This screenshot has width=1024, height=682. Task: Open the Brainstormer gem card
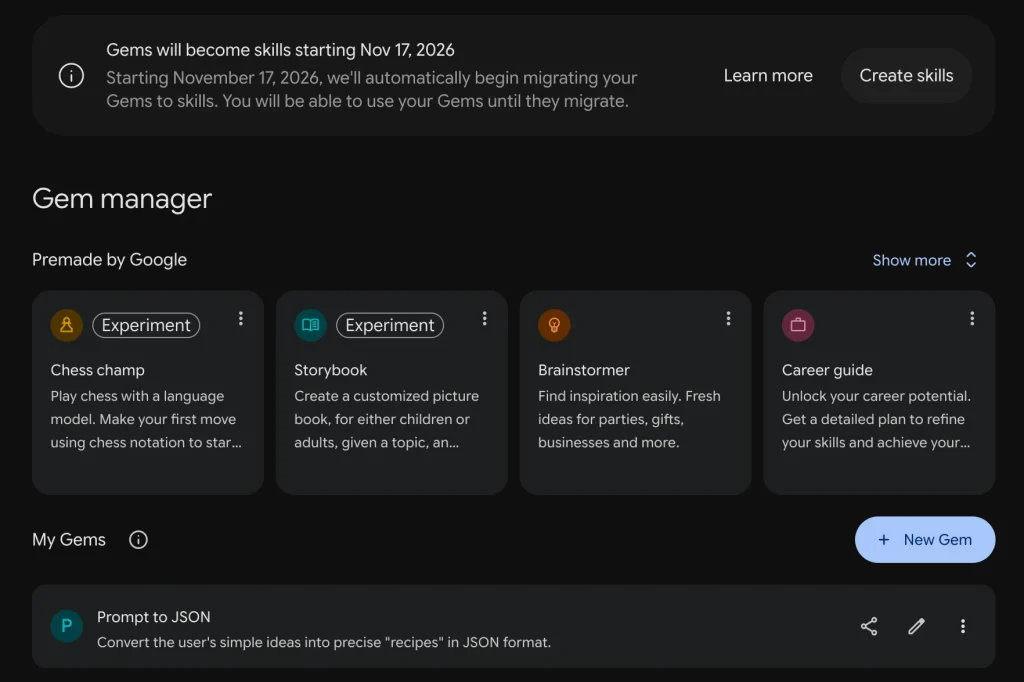(x=635, y=393)
